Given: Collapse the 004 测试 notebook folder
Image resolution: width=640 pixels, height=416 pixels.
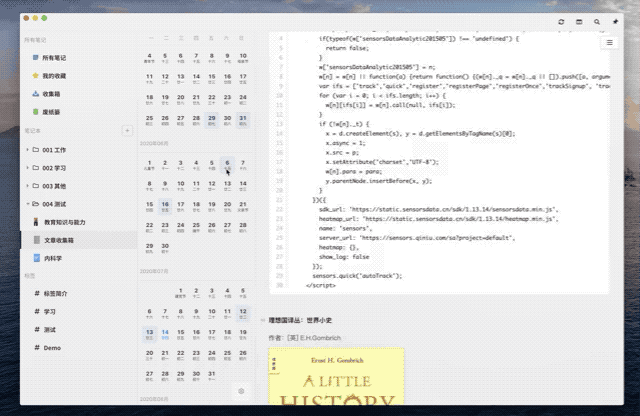Looking at the screenshot, I should (27, 204).
